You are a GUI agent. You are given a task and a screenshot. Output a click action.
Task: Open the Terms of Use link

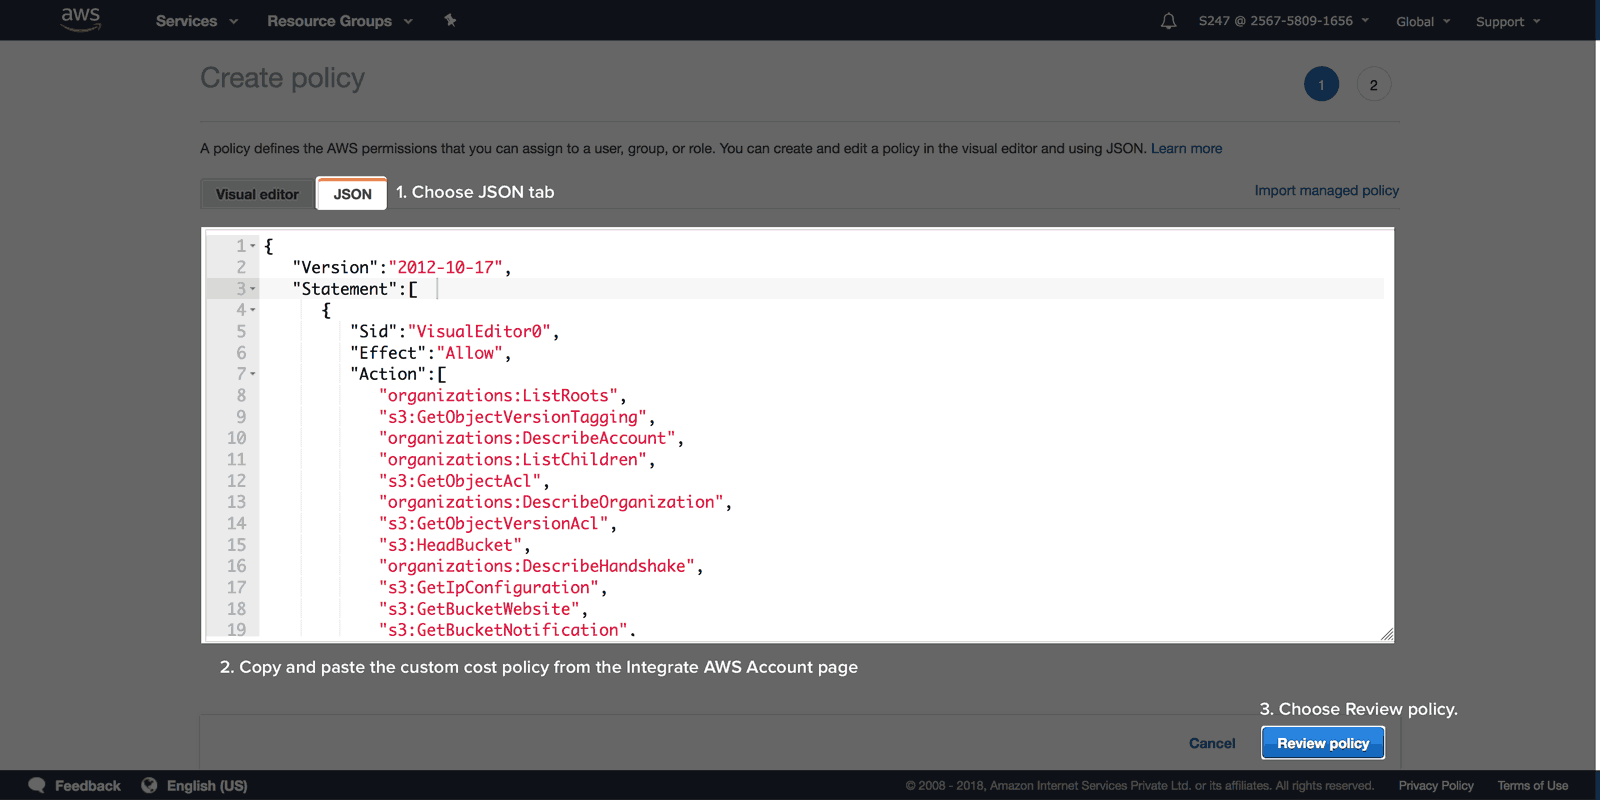(x=1532, y=786)
